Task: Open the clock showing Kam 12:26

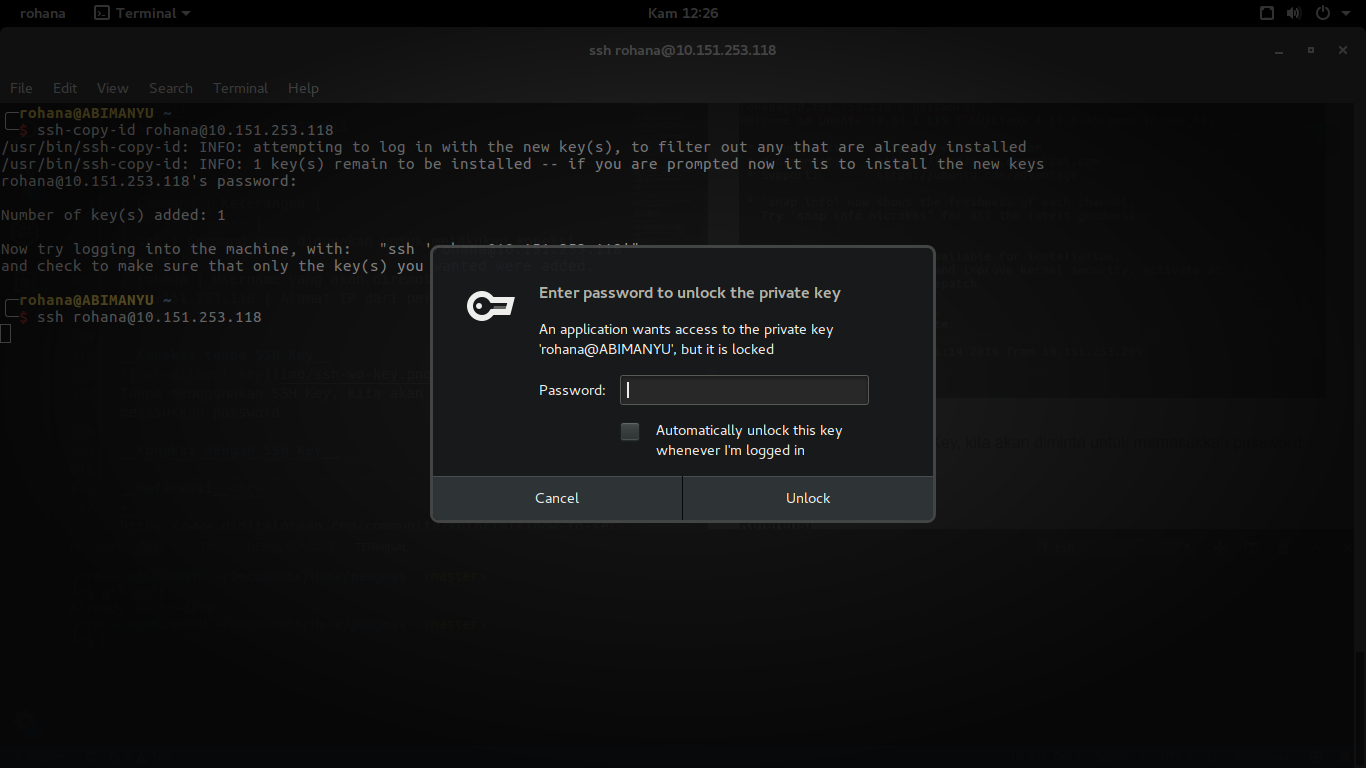Action: coord(683,13)
